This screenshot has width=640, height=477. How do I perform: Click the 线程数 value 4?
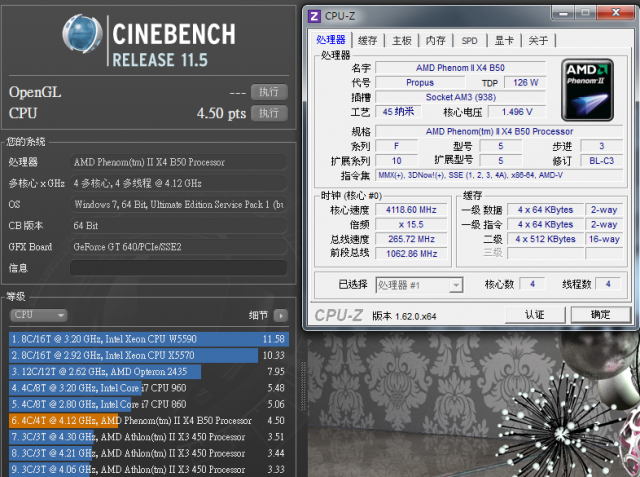608,284
